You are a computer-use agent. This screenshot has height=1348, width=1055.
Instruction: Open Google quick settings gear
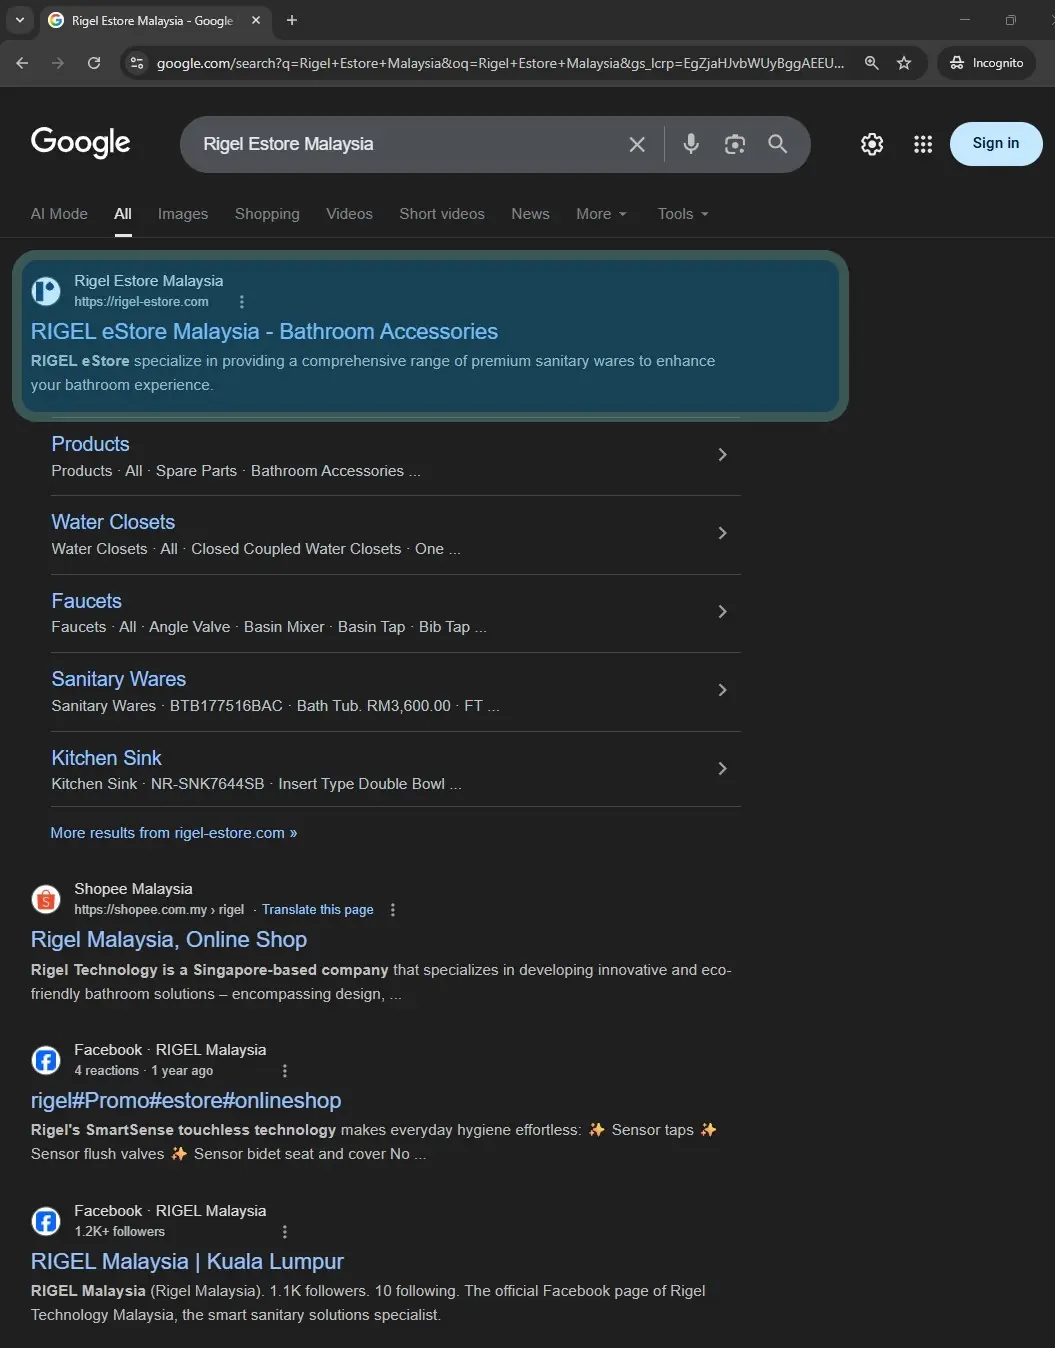coord(872,144)
